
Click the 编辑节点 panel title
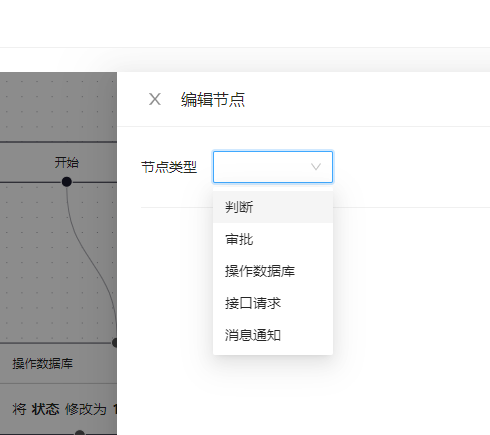click(x=213, y=99)
